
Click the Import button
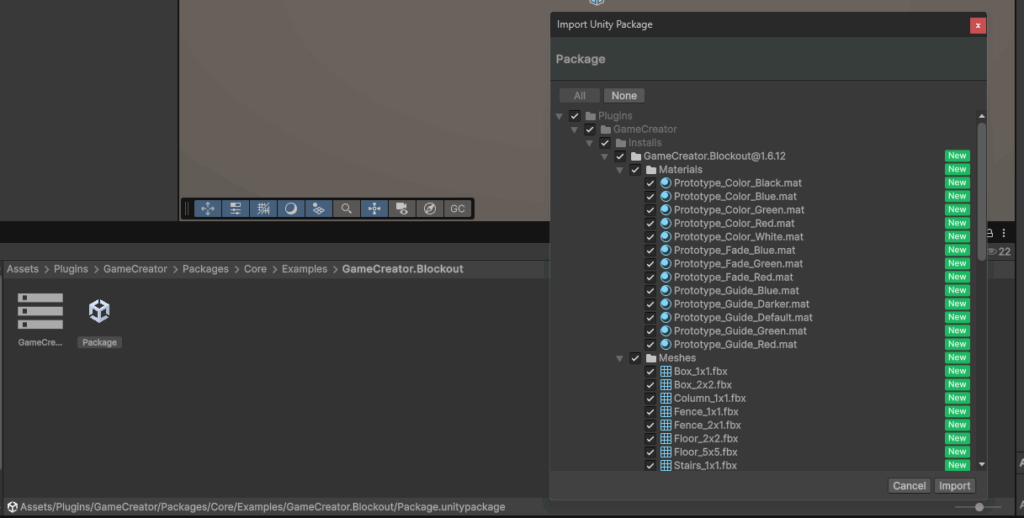[x=954, y=485]
